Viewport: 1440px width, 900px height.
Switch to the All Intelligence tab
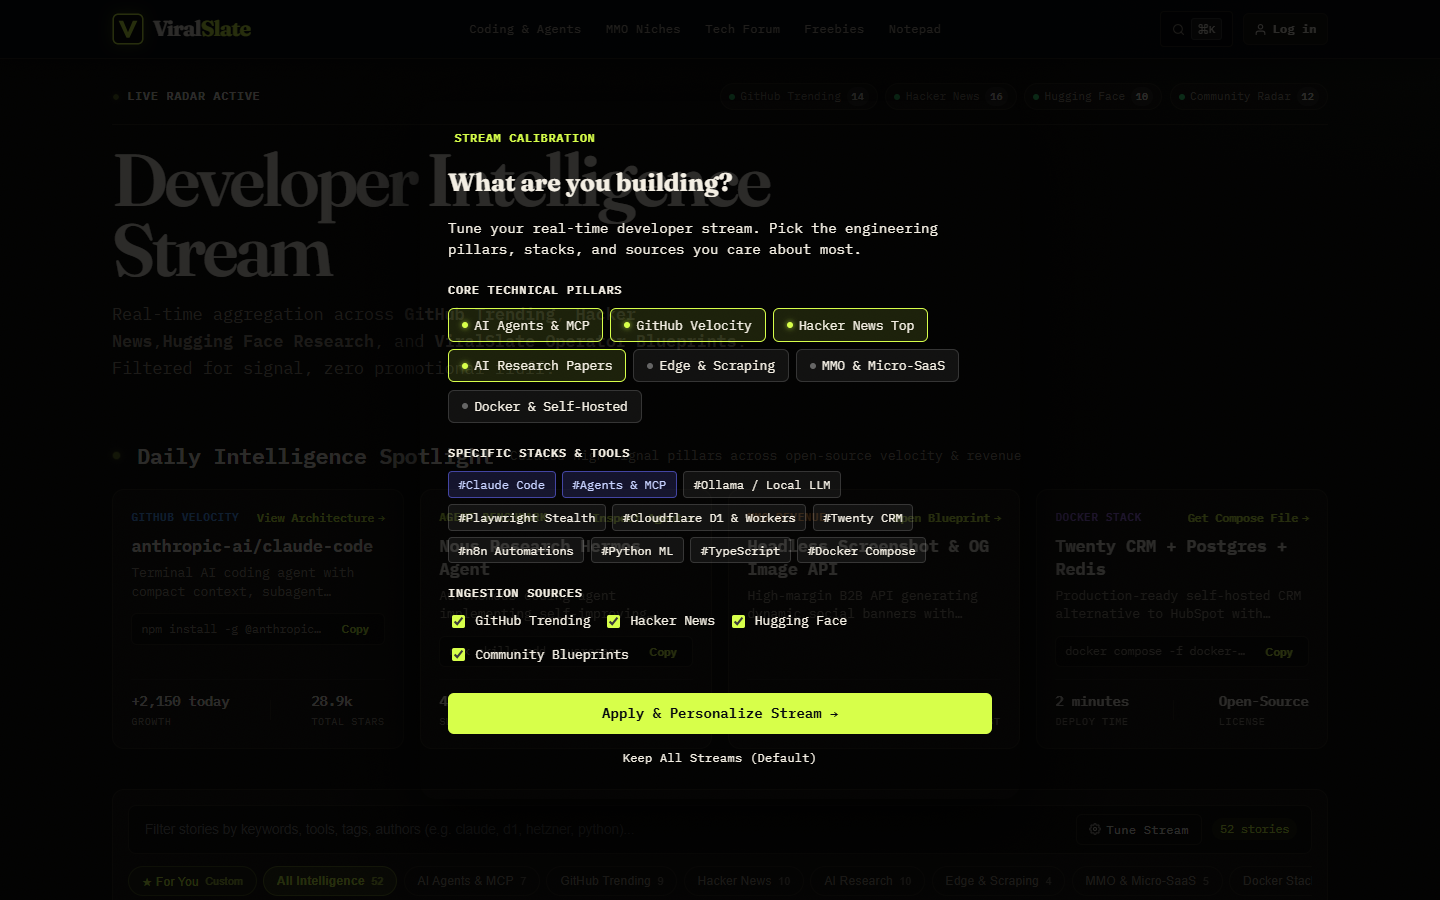tap(330, 881)
